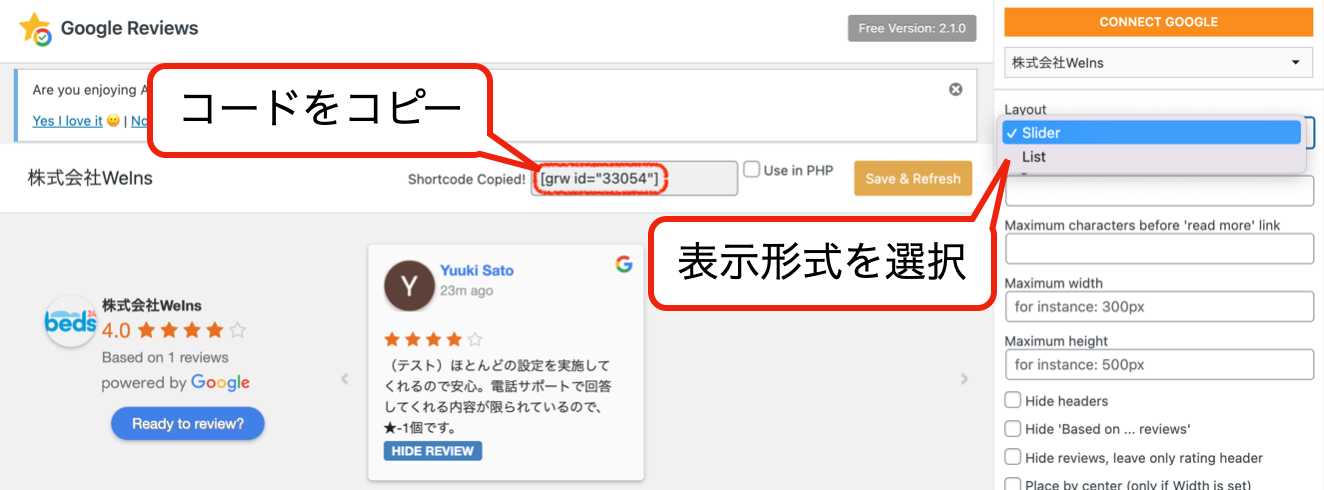
Task: Click the Google G icon on review card
Action: 624,264
